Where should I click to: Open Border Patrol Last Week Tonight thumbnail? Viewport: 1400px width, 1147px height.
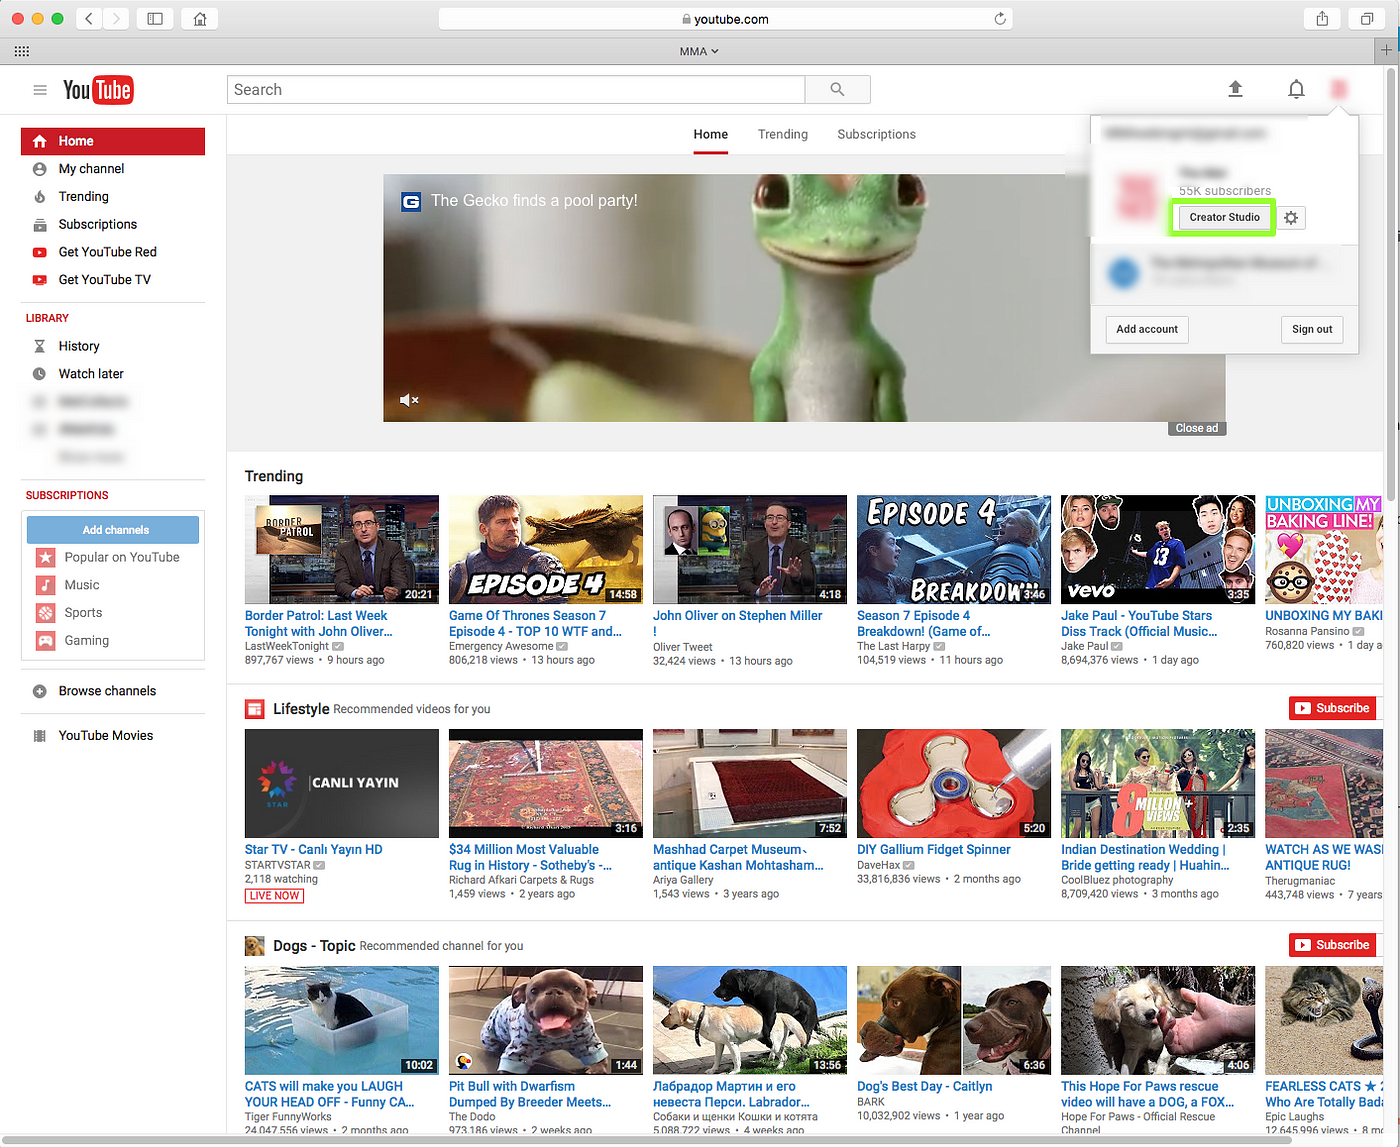pos(342,549)
